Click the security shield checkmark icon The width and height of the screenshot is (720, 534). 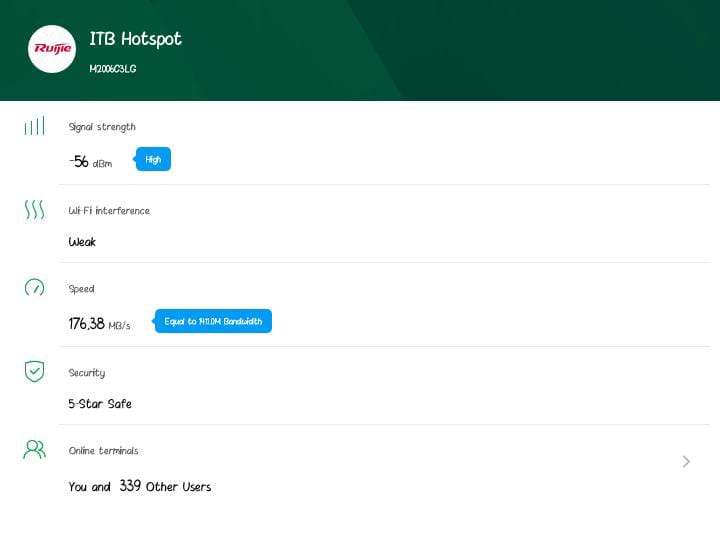click(34, 371)
